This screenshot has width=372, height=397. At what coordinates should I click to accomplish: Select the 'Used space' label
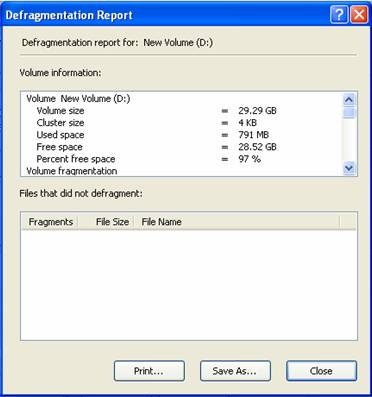[x=60, y=135]
